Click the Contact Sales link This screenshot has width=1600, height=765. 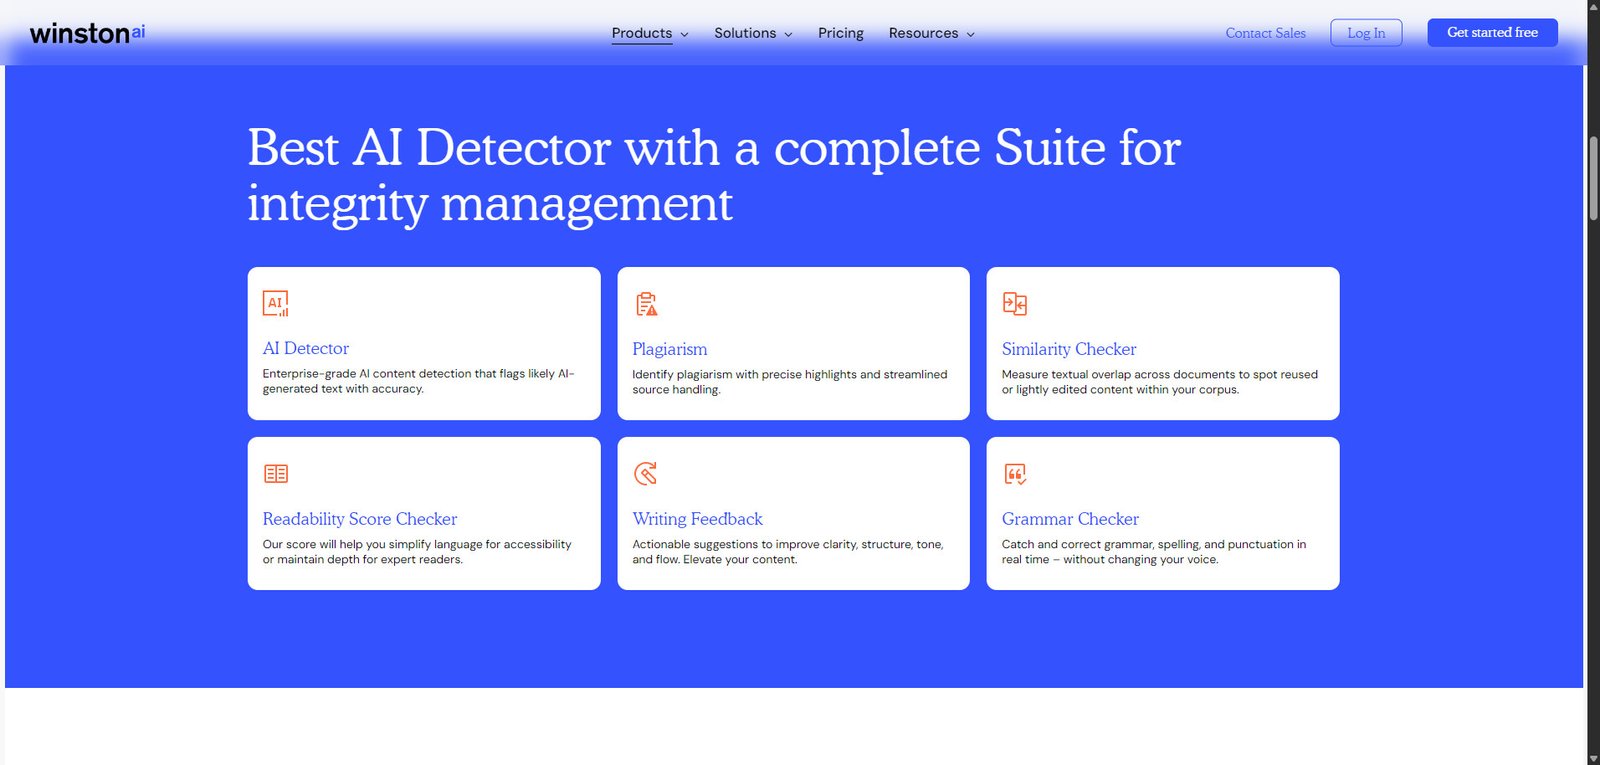1265,33
